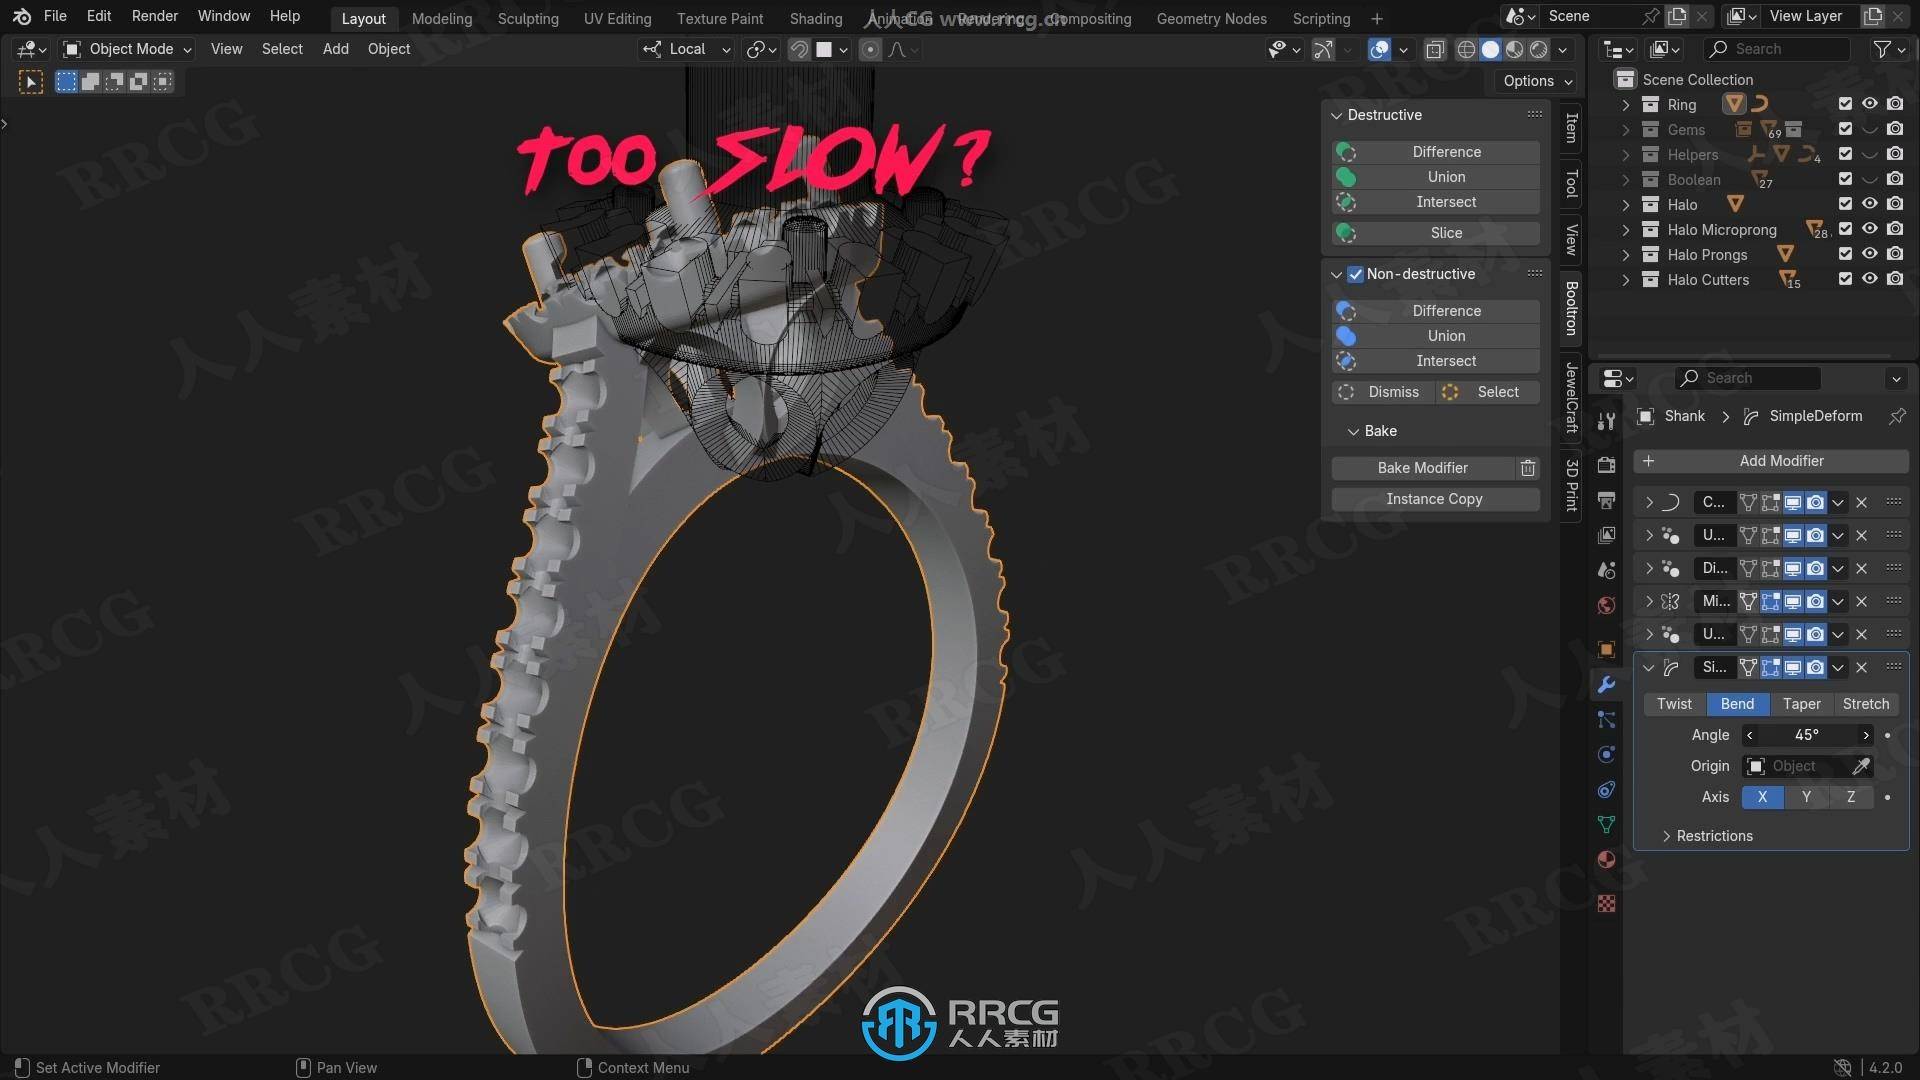1920x1080 pixels.
Task: Exclude the Ring collection via checkbox
Action: 1845,104
